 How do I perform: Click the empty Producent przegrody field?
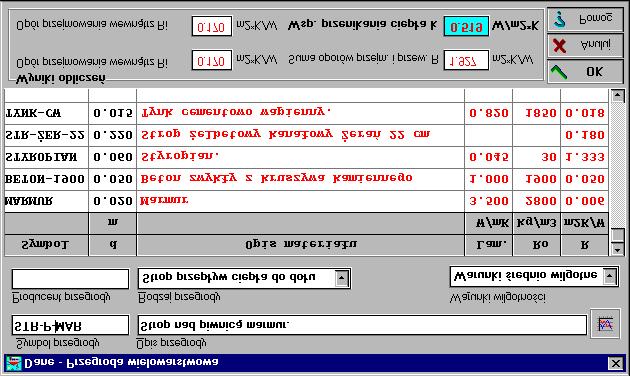(x=70, y=279)
